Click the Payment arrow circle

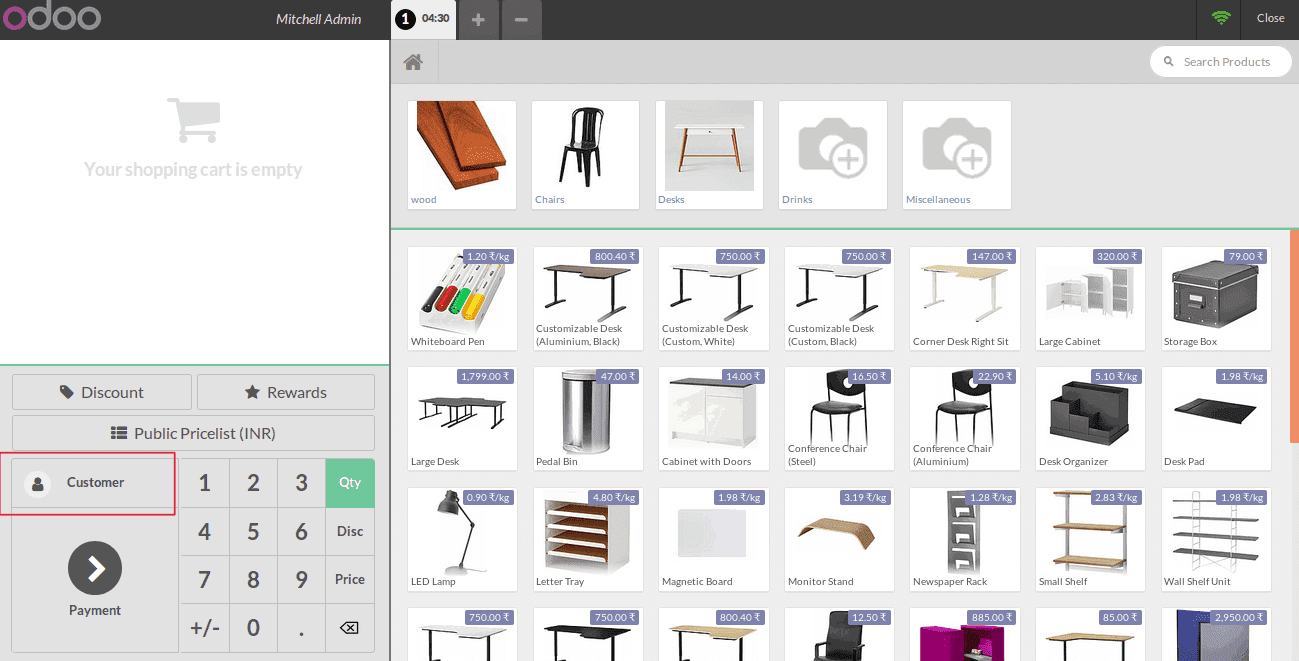95,569
